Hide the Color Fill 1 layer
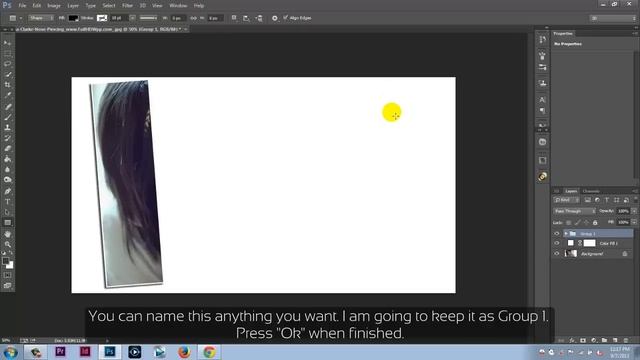 (557, 243)
